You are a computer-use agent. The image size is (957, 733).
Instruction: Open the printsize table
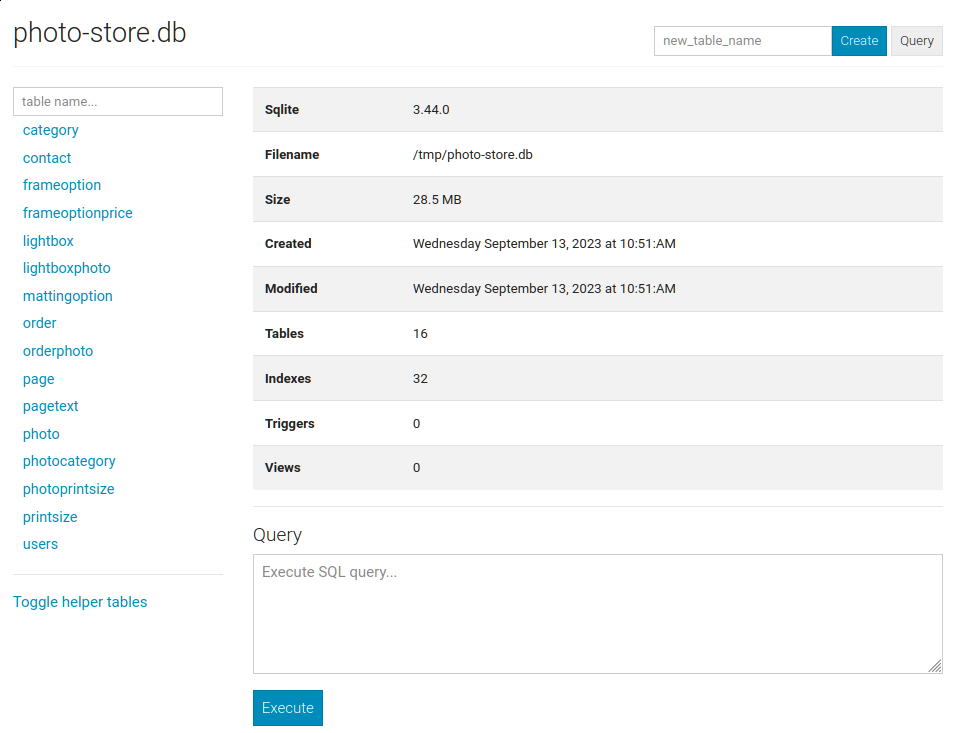click(50, 517)
